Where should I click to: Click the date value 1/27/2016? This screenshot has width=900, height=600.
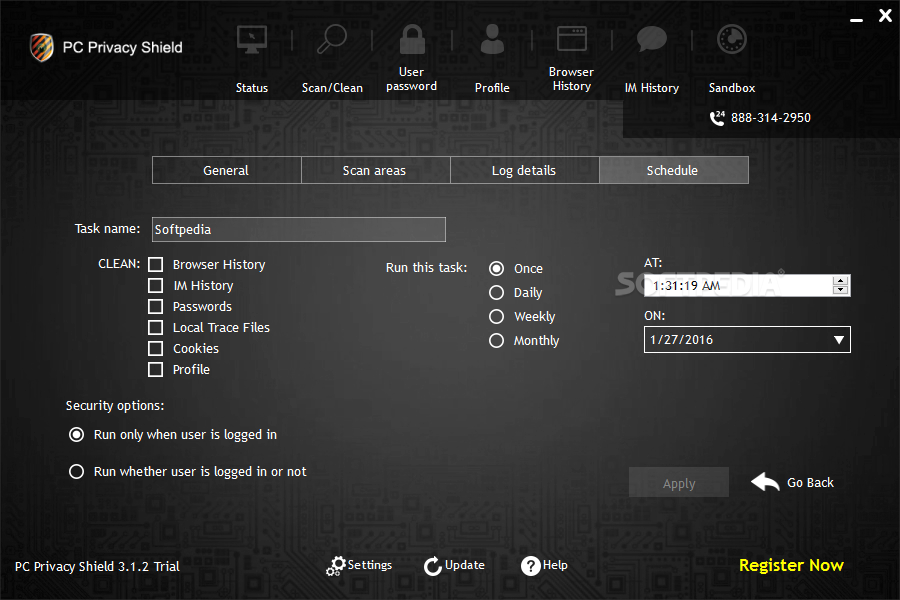point(681,340)
